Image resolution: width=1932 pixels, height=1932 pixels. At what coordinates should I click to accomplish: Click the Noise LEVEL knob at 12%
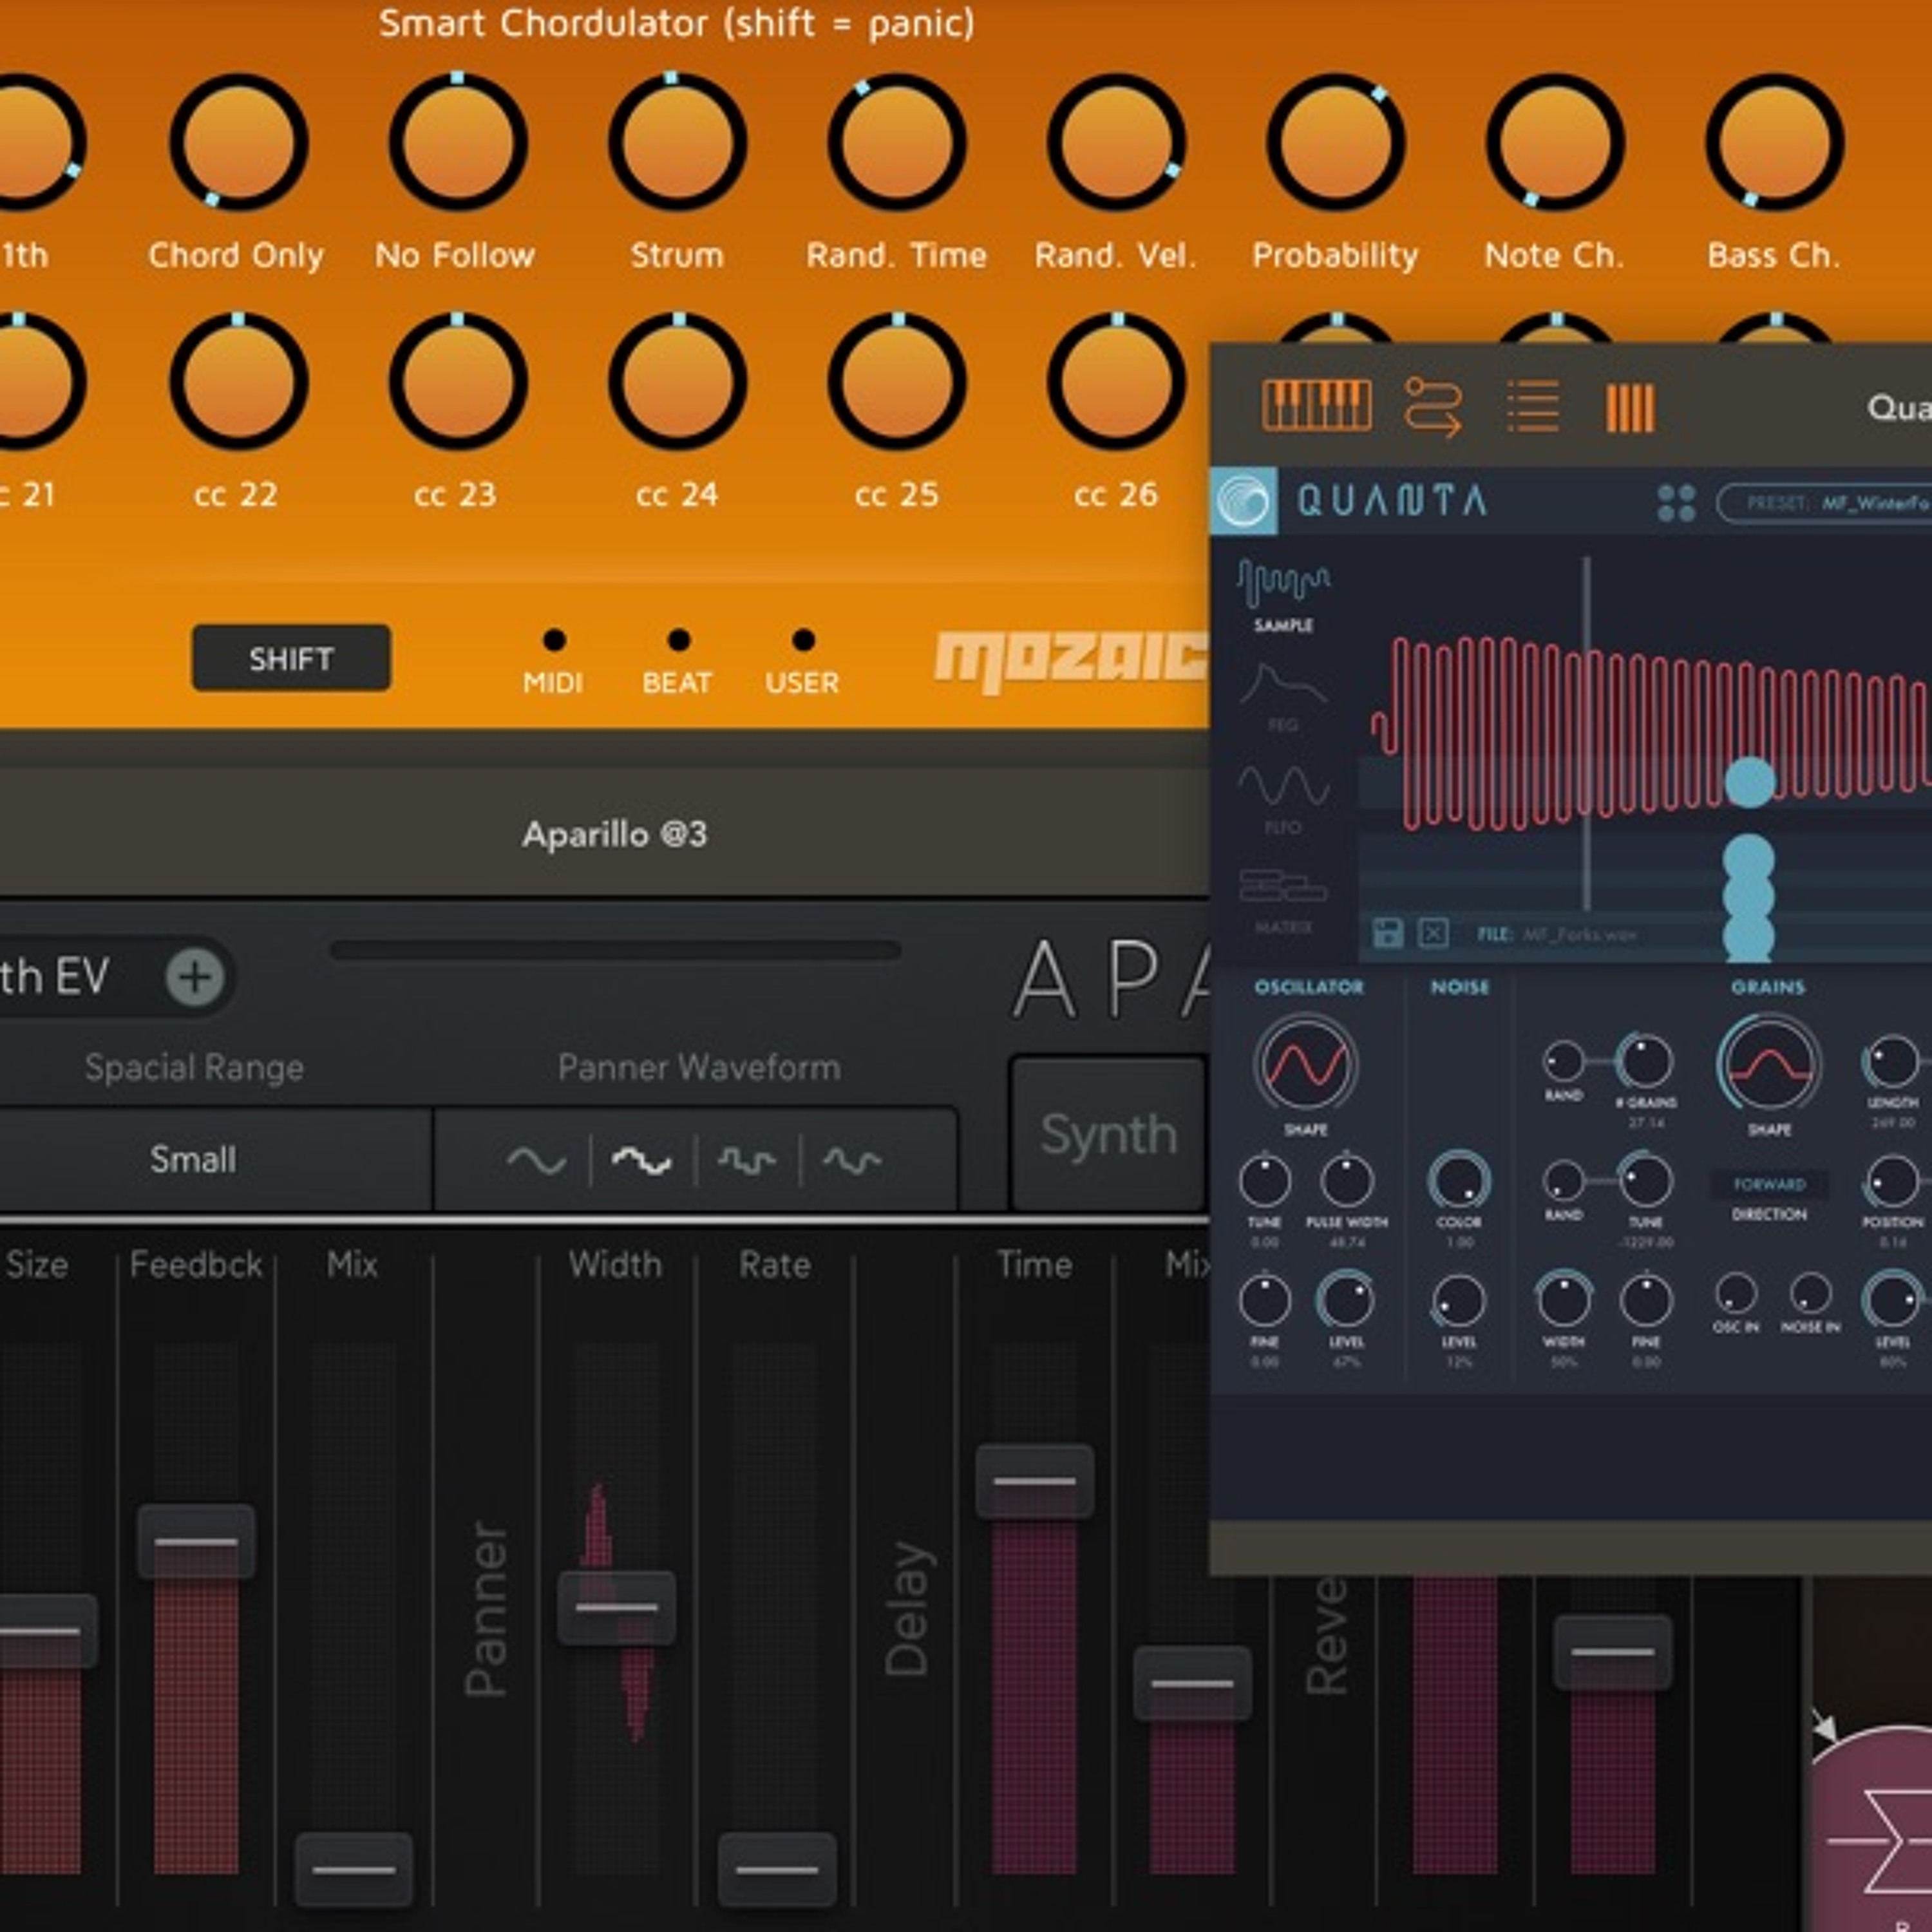tap(1458, 1301)
